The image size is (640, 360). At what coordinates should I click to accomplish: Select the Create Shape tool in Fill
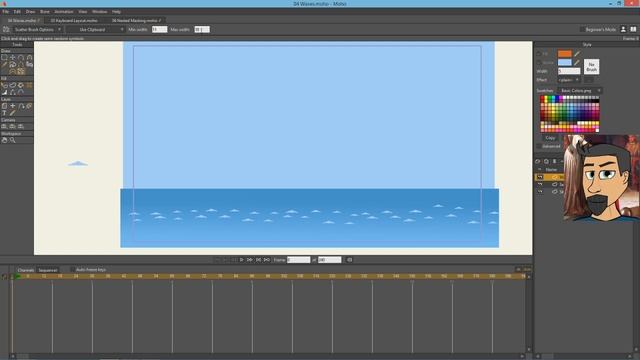point(13,85)
